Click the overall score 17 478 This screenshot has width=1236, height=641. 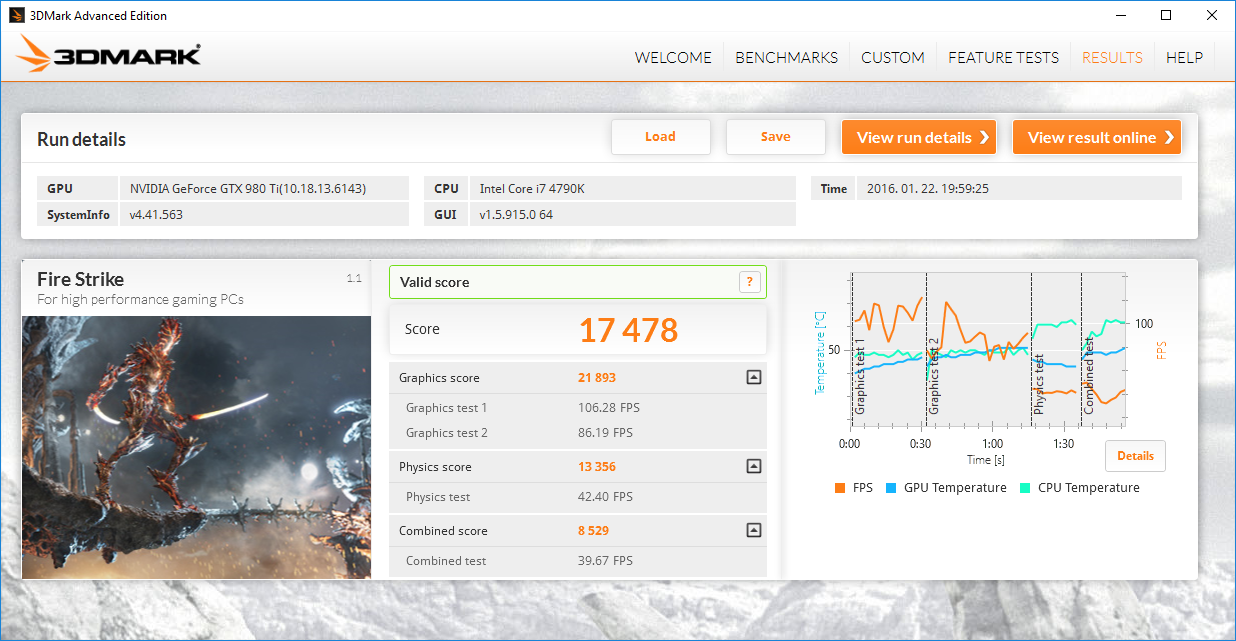pyautogui.click(x=628, y=329)
